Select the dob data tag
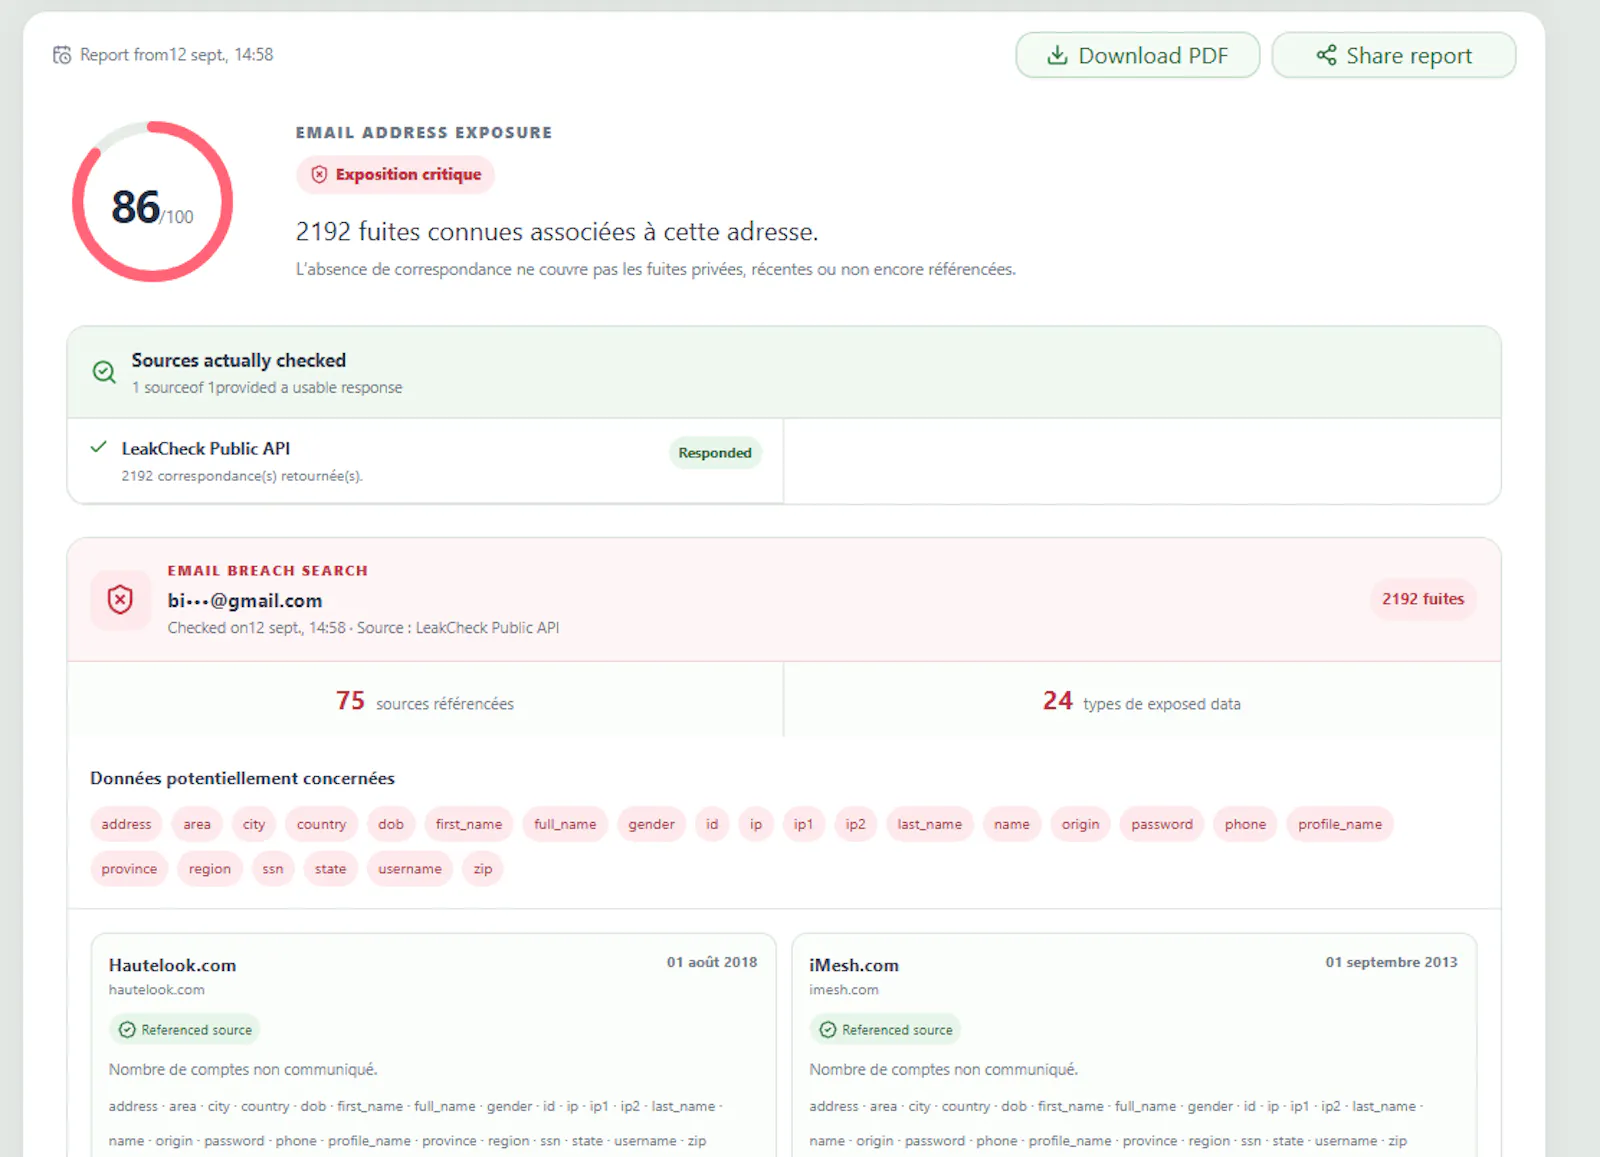Viewport: 1600px width, 1157px height. tap(391, 824)
